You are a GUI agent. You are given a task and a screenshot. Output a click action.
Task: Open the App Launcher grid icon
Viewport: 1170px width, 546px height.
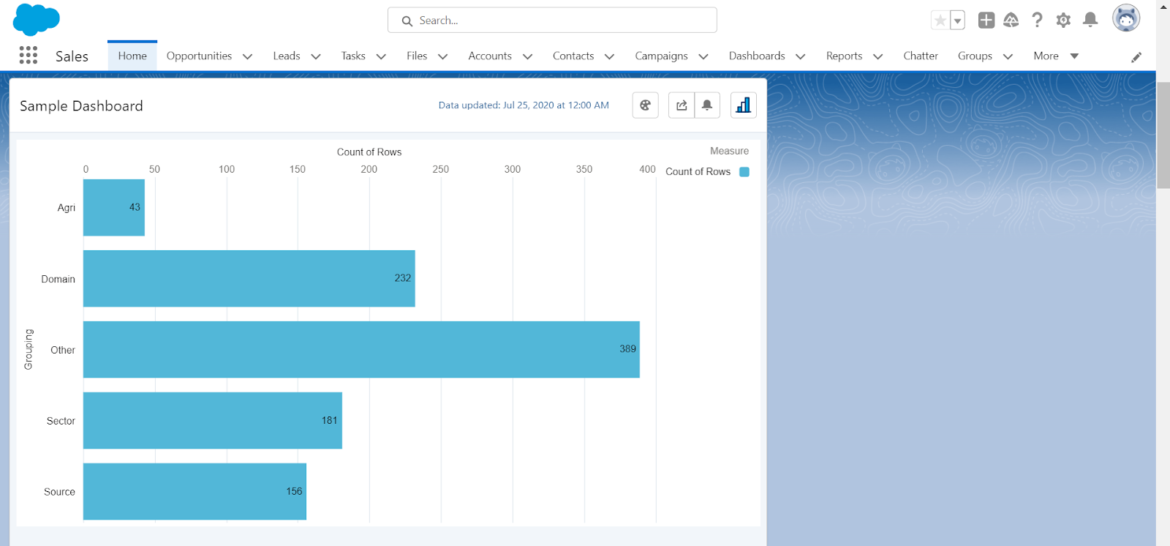tap(28, 56)
